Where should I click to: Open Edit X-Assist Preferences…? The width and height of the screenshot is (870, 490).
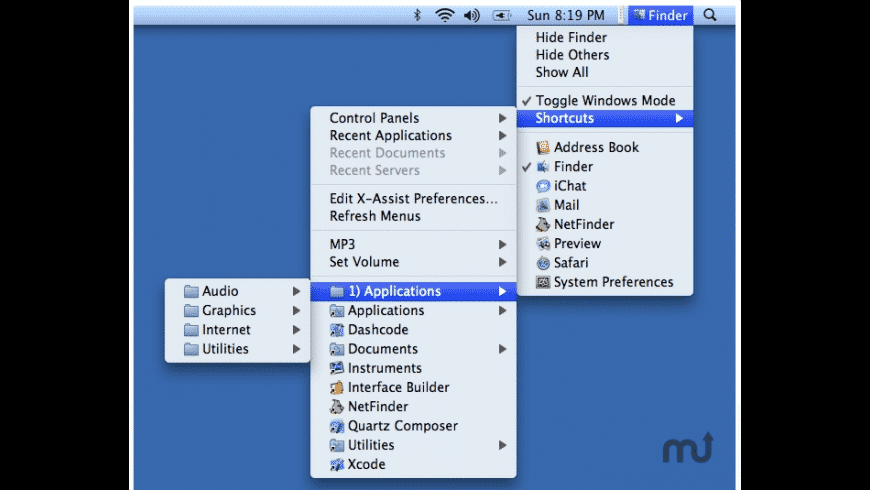click(413, 199)
